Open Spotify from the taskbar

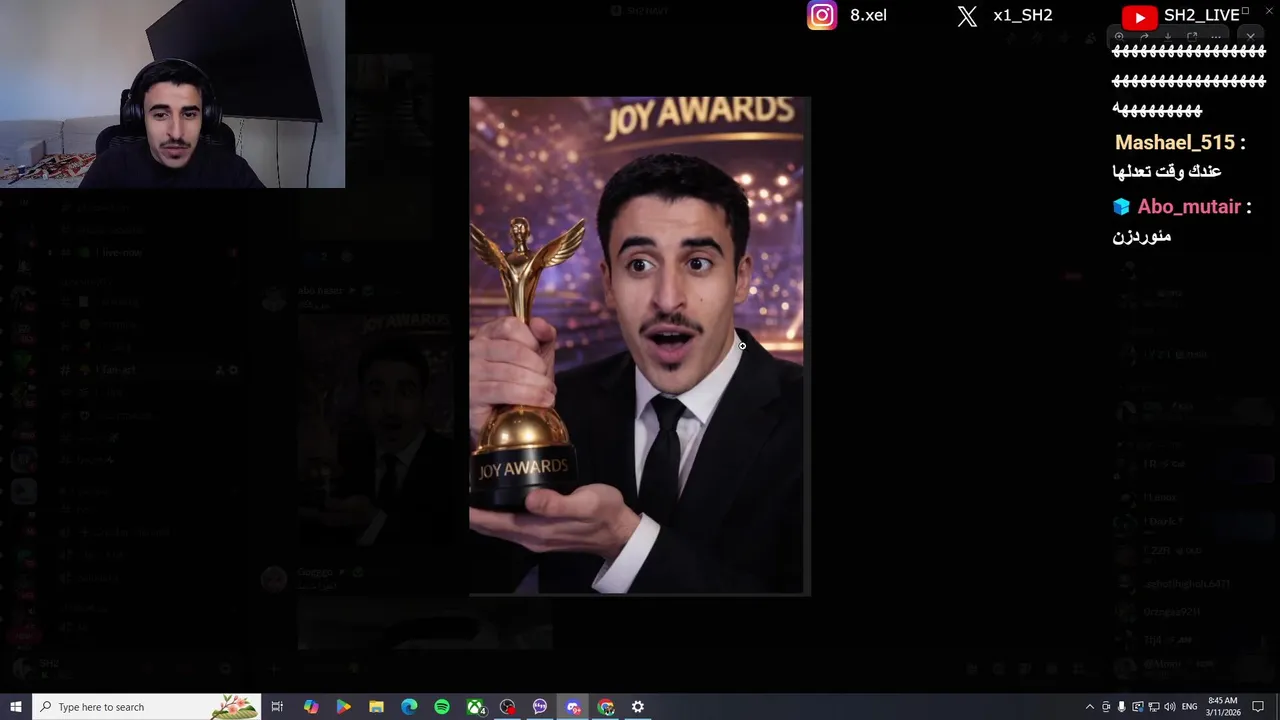[442, 707]
